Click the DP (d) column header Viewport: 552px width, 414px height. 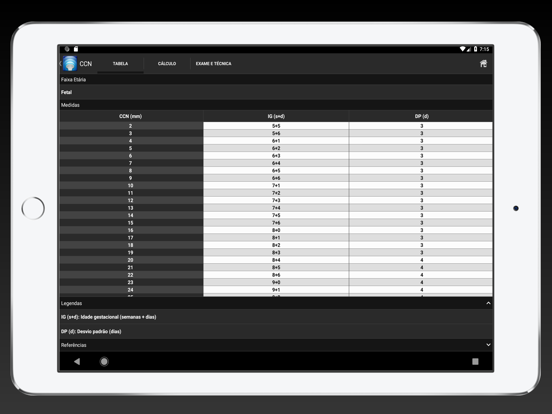[x=421, y=116]
